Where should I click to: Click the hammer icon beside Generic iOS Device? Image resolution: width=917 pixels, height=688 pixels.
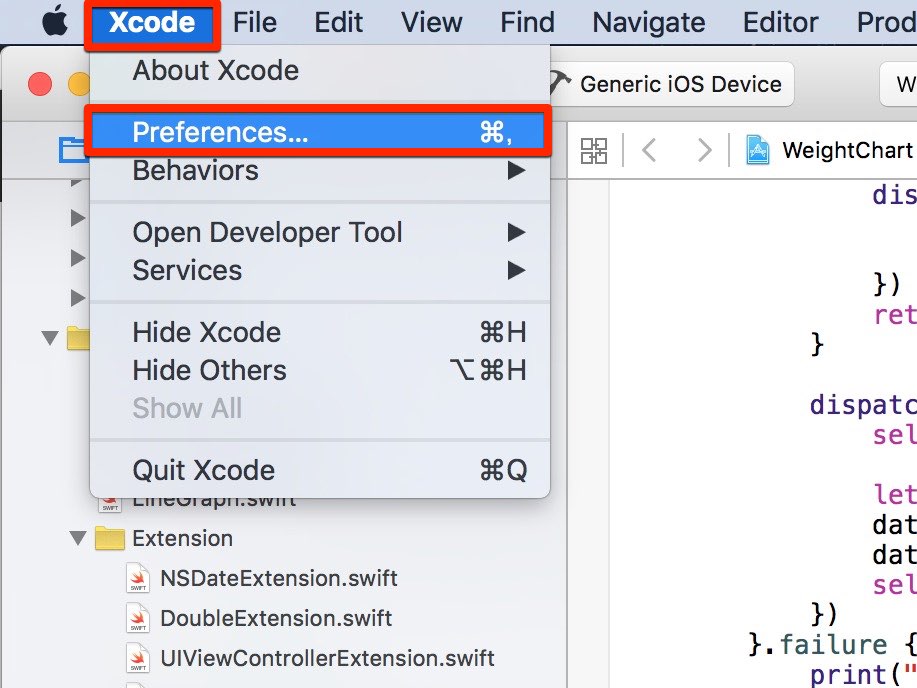560,84
